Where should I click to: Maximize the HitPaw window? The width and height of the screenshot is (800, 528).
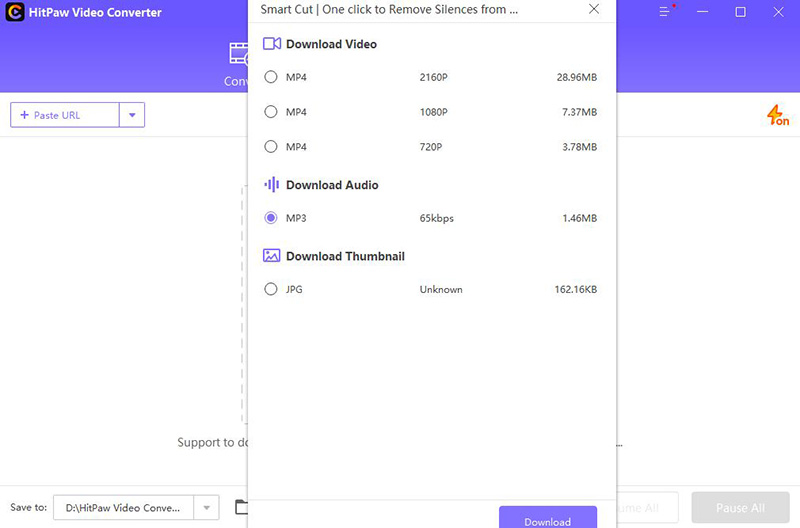740,12
